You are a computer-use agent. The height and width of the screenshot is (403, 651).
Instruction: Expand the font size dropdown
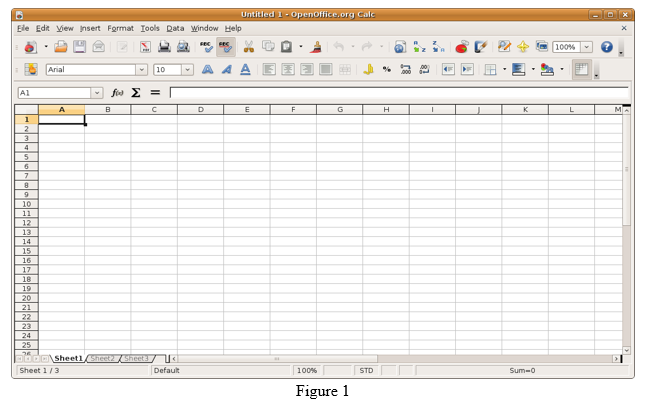(x=187, y=70)
